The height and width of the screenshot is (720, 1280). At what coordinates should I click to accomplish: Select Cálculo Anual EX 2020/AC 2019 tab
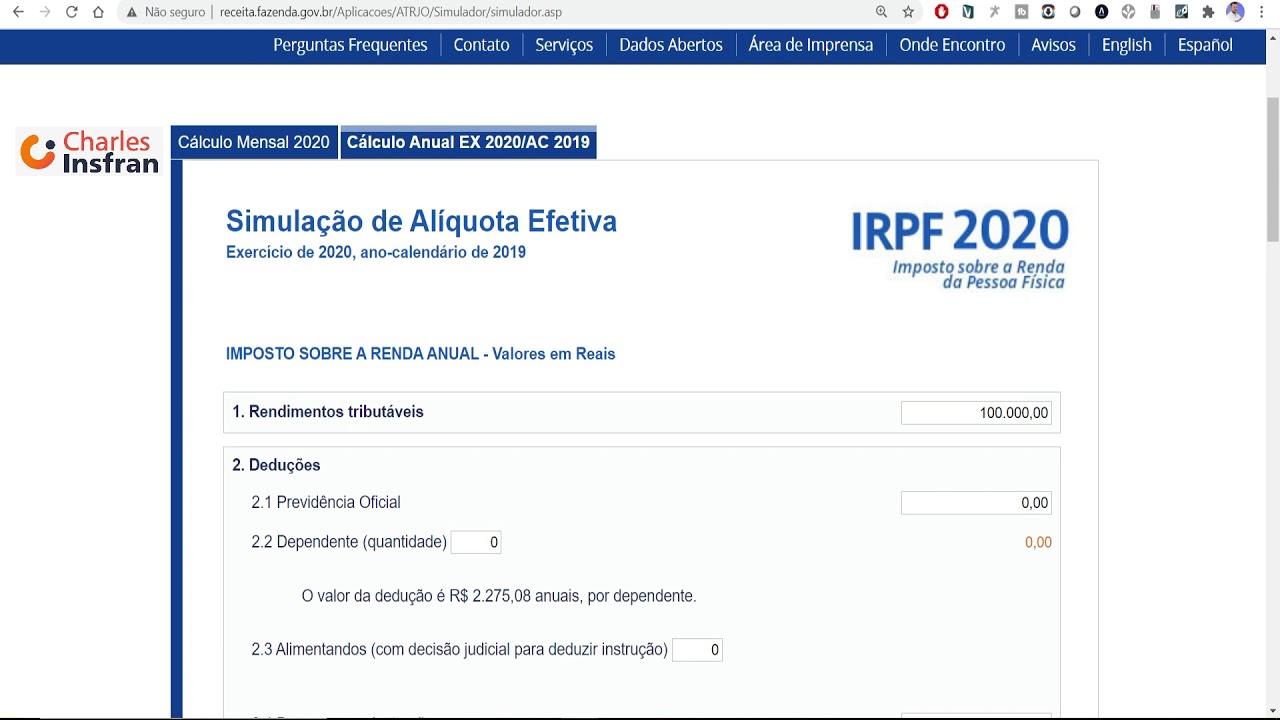point(468,143)
